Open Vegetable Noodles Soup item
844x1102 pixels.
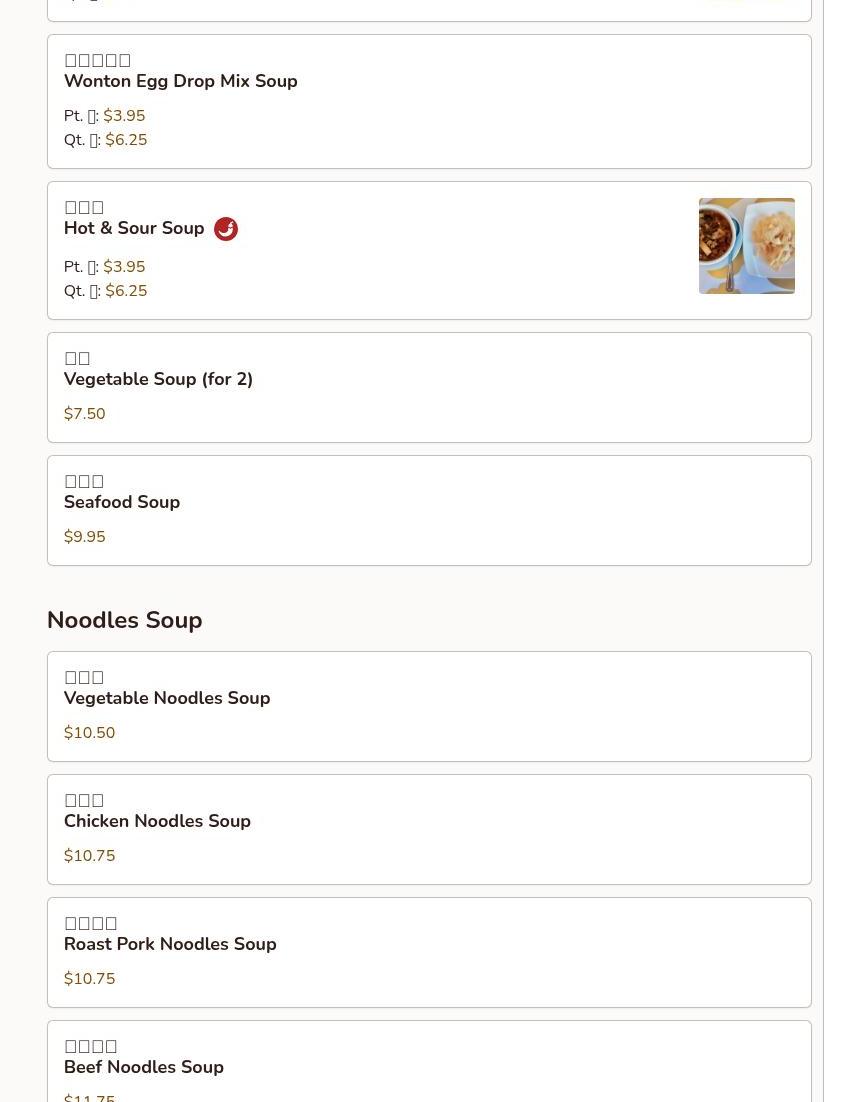click(x=429, y=706)
